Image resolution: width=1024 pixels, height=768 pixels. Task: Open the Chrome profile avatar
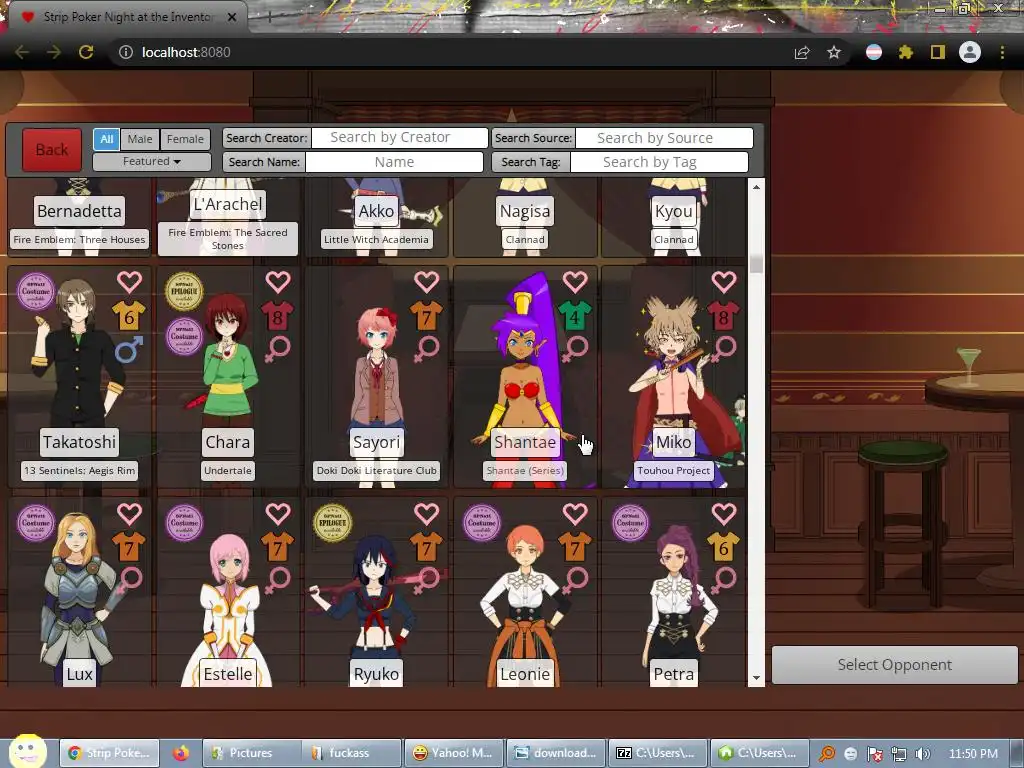coord(970,52)
